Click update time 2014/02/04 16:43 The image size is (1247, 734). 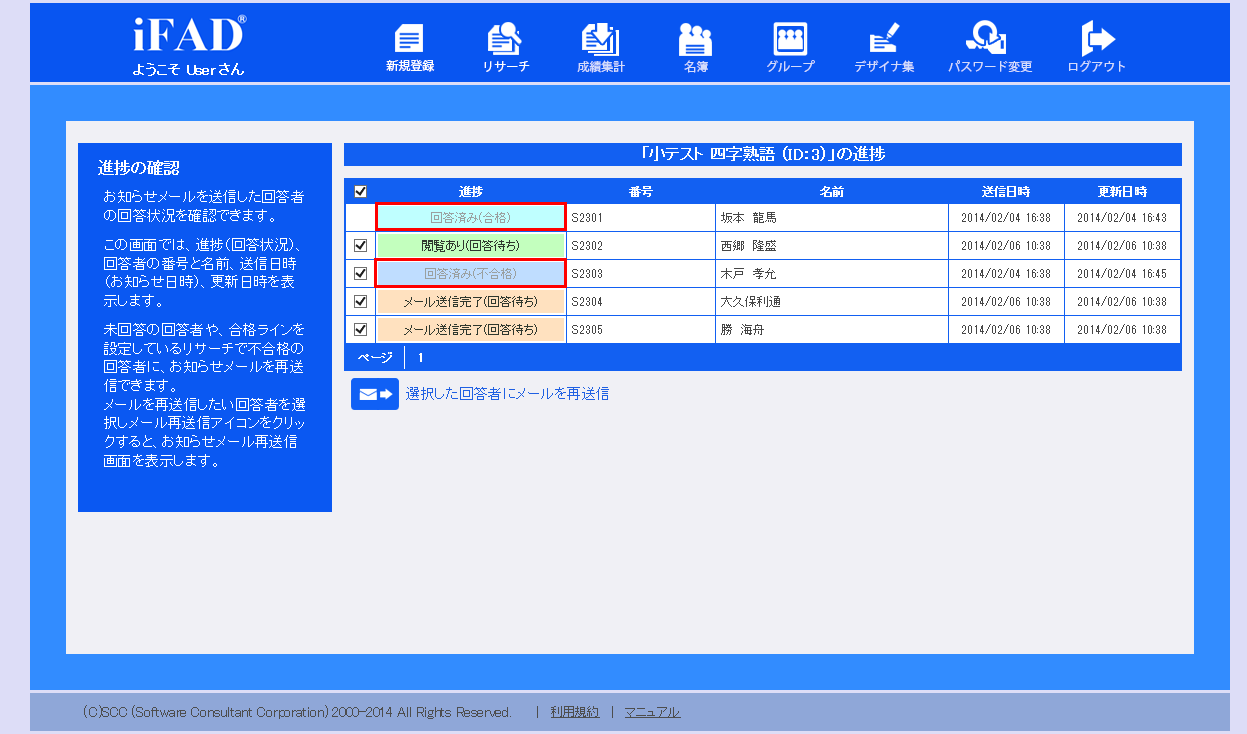point(1122,217)
